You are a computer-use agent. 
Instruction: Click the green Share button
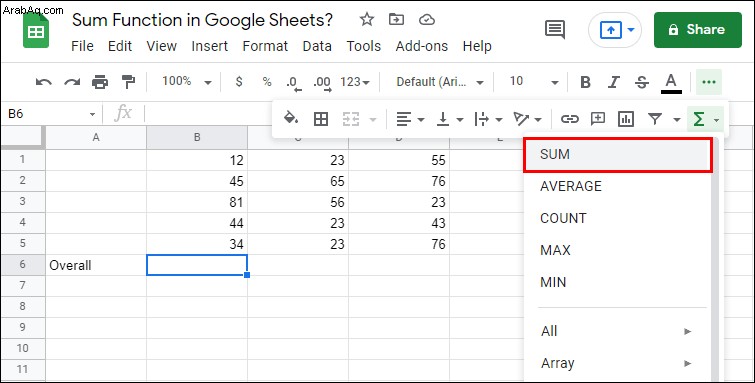click(x=698, y=30)
